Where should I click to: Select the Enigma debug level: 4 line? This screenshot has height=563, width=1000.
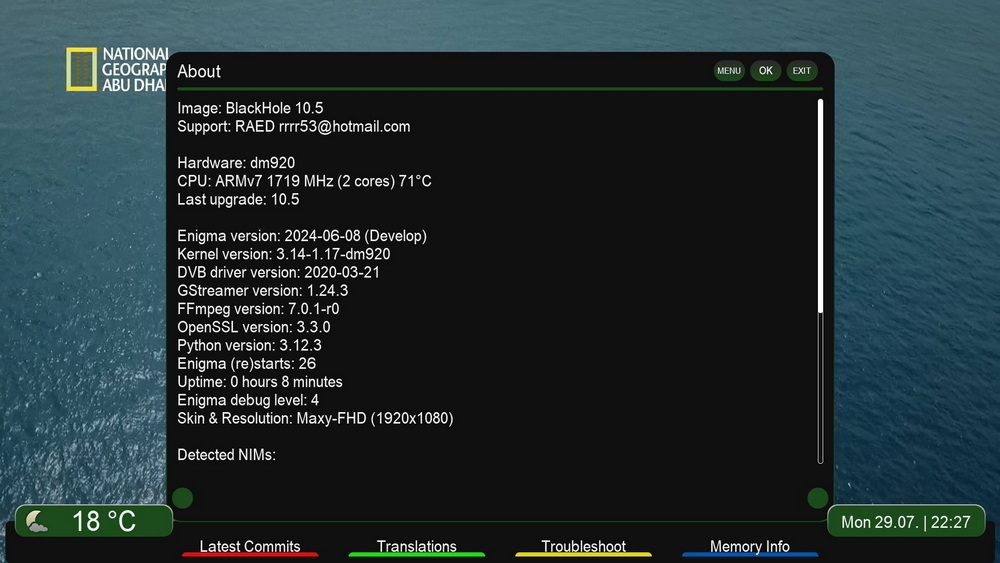tap(248, 400)
